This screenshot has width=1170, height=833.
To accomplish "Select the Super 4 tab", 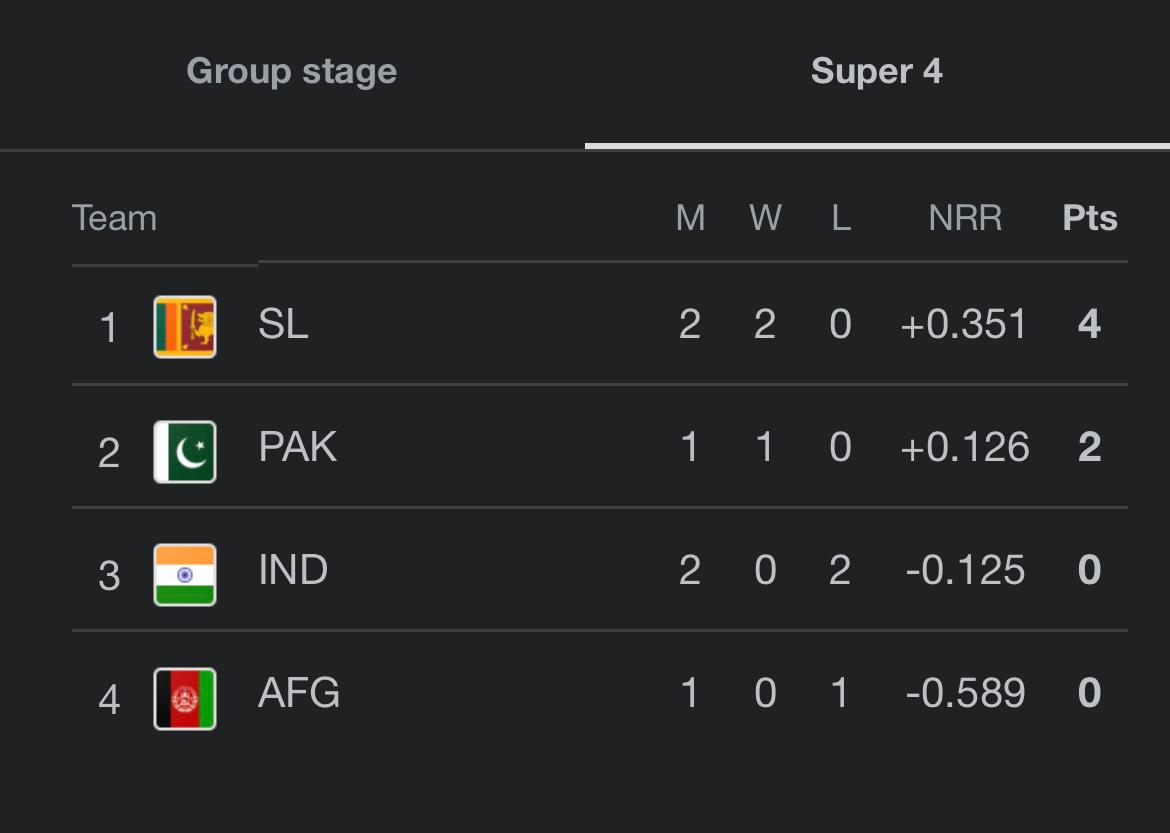I will 876,72.
